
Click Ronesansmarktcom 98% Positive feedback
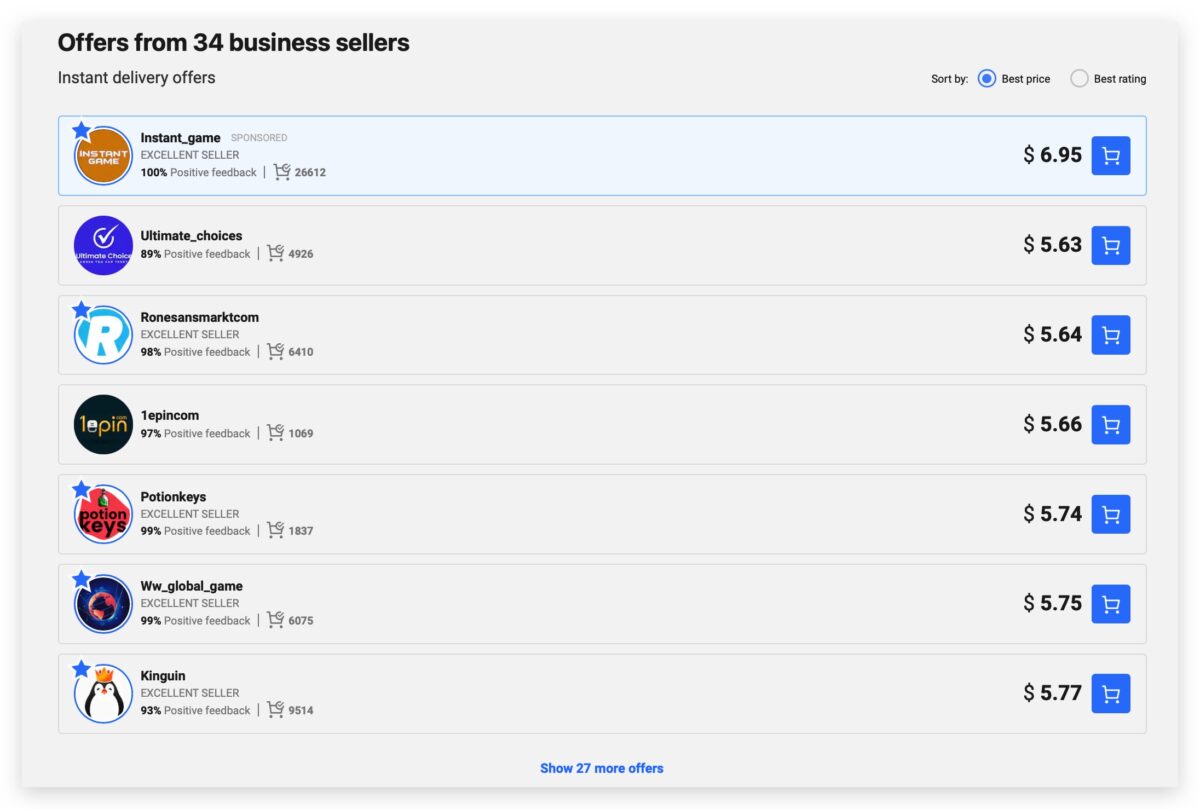coord(195,352)
